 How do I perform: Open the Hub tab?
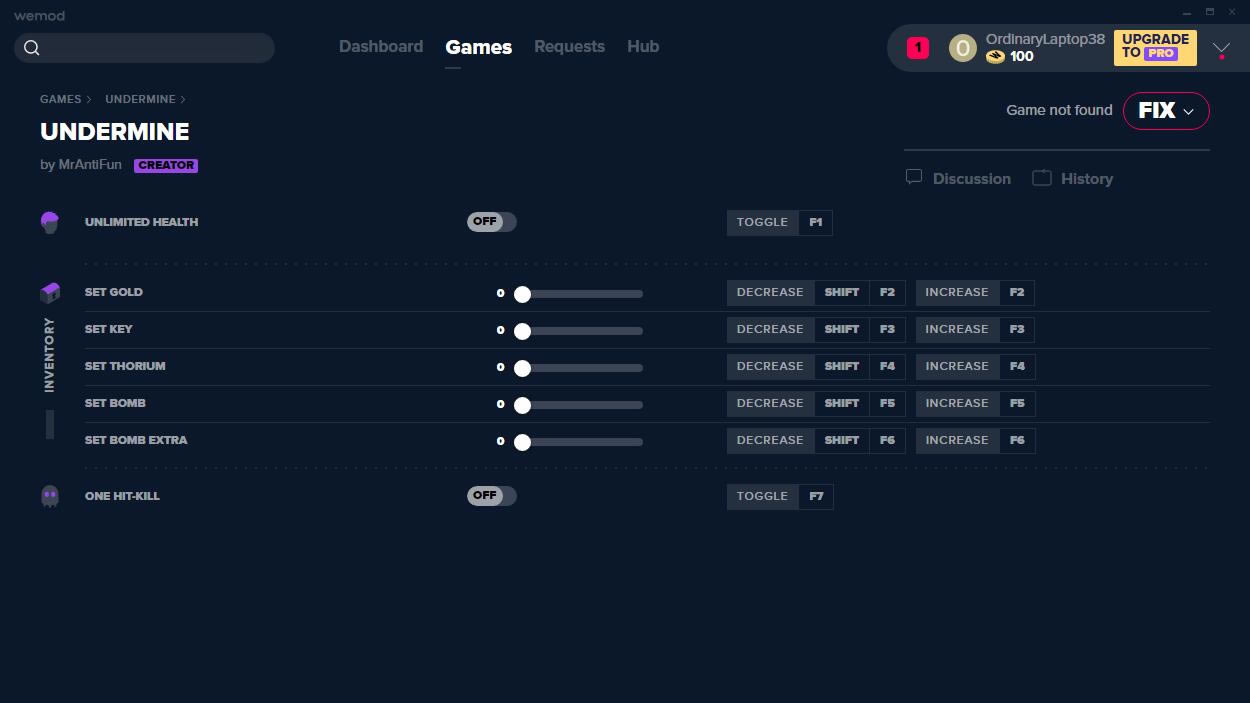tap(643, 47)
